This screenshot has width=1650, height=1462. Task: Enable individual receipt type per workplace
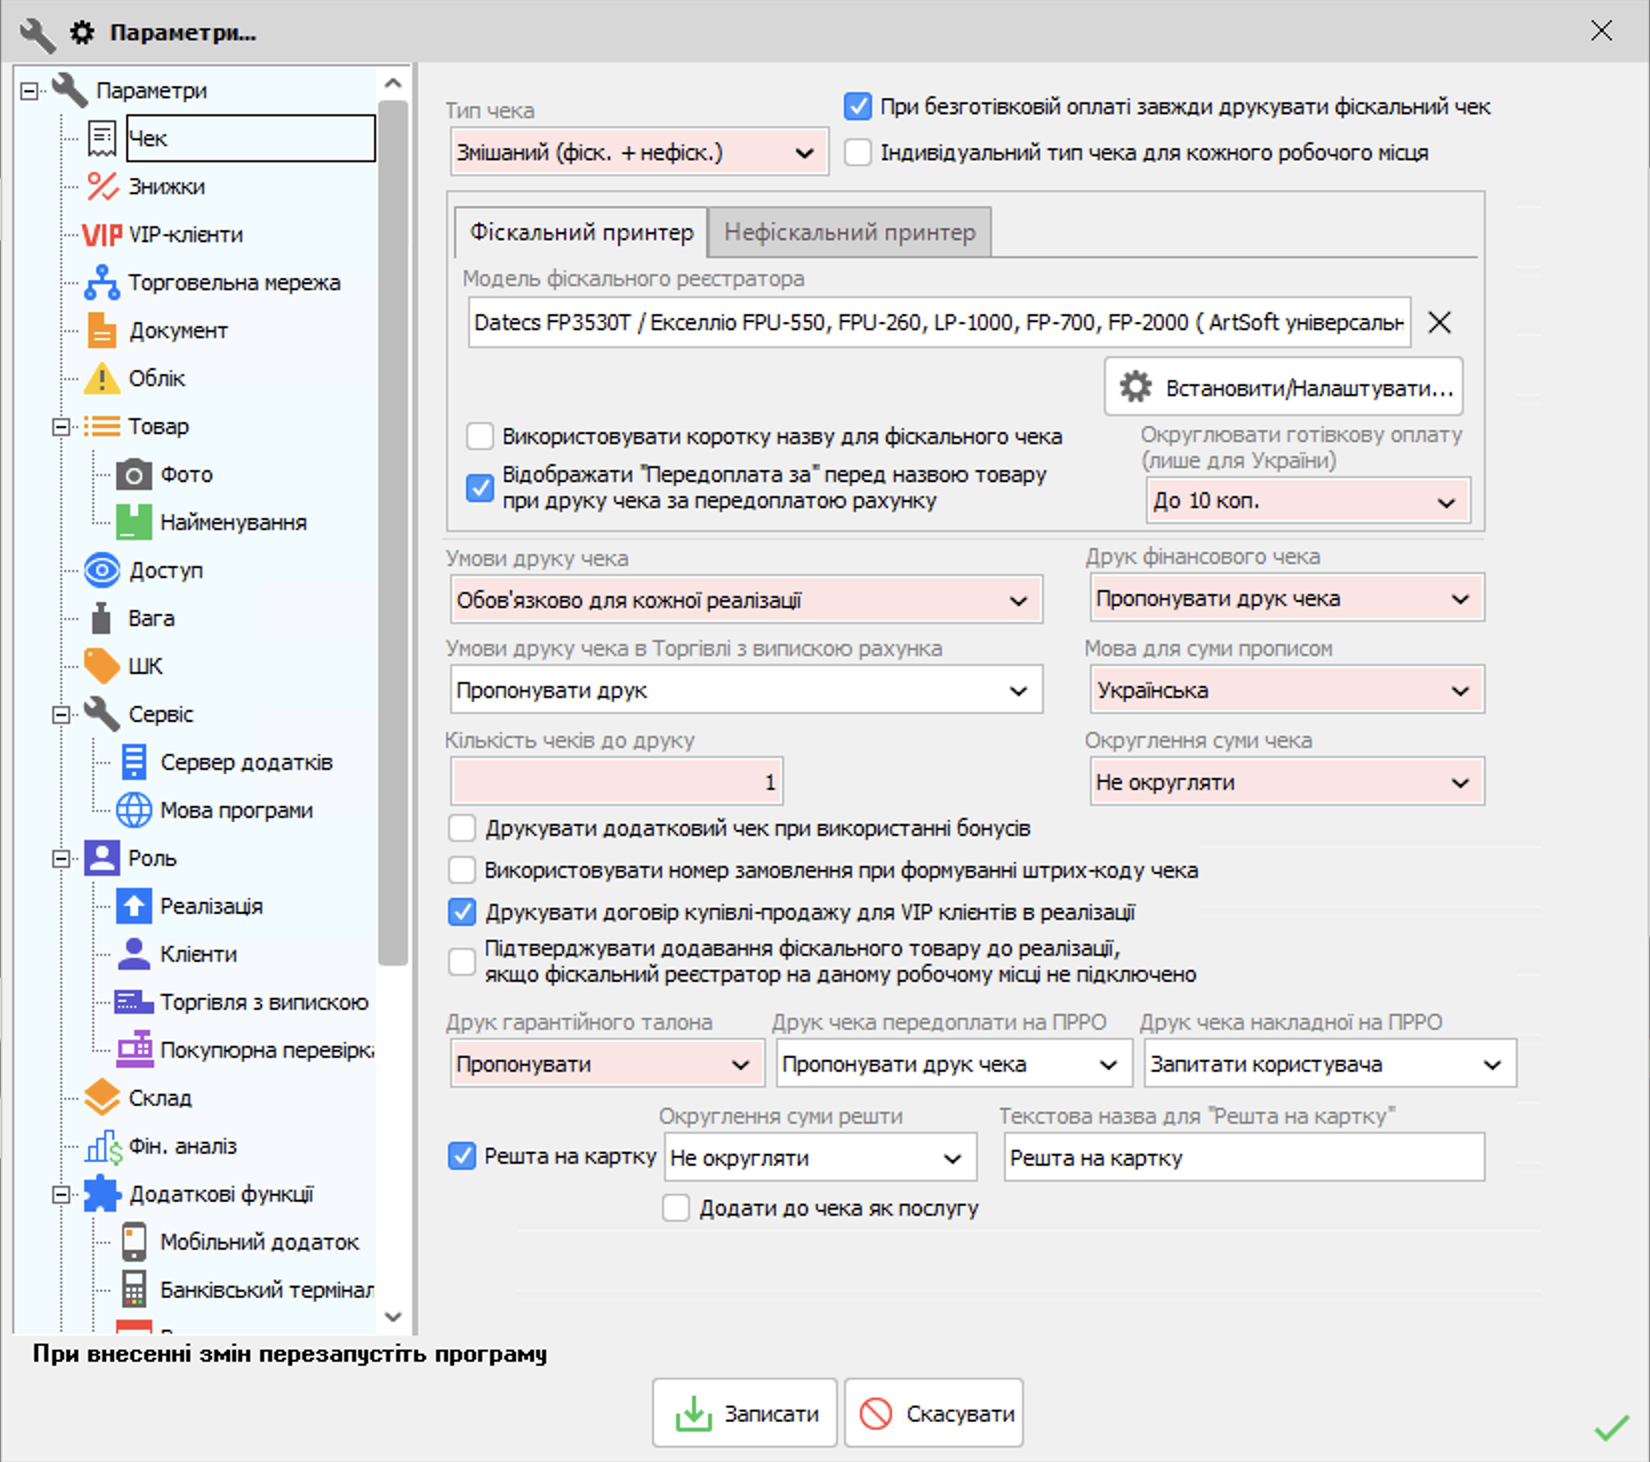[858, 153]
